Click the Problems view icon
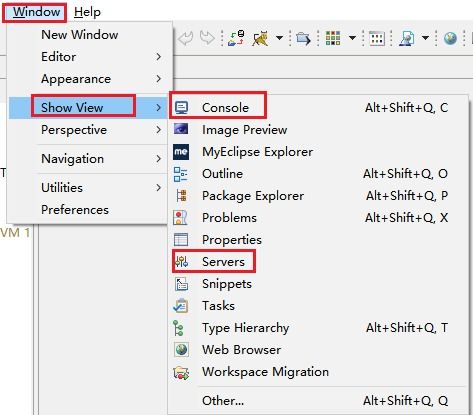 coord(180,218)
